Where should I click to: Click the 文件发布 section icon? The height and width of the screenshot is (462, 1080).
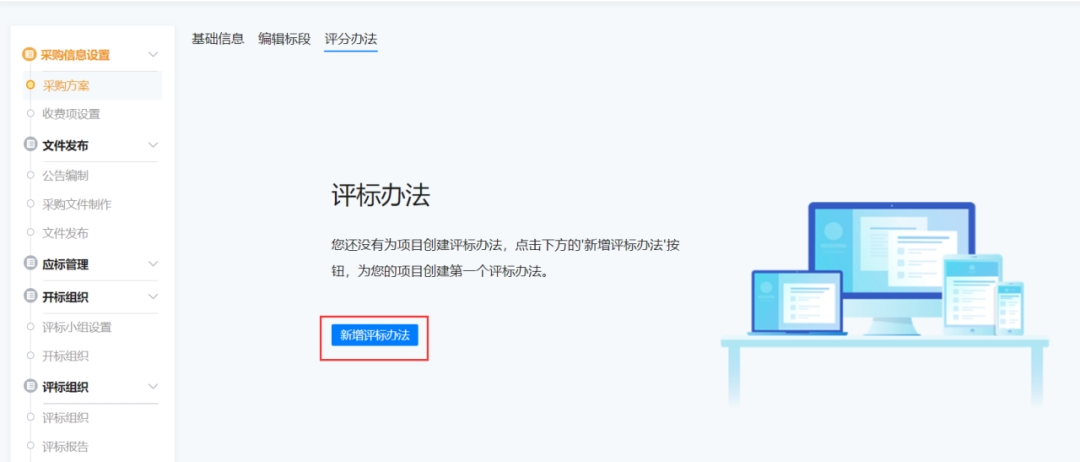(30, 145)
